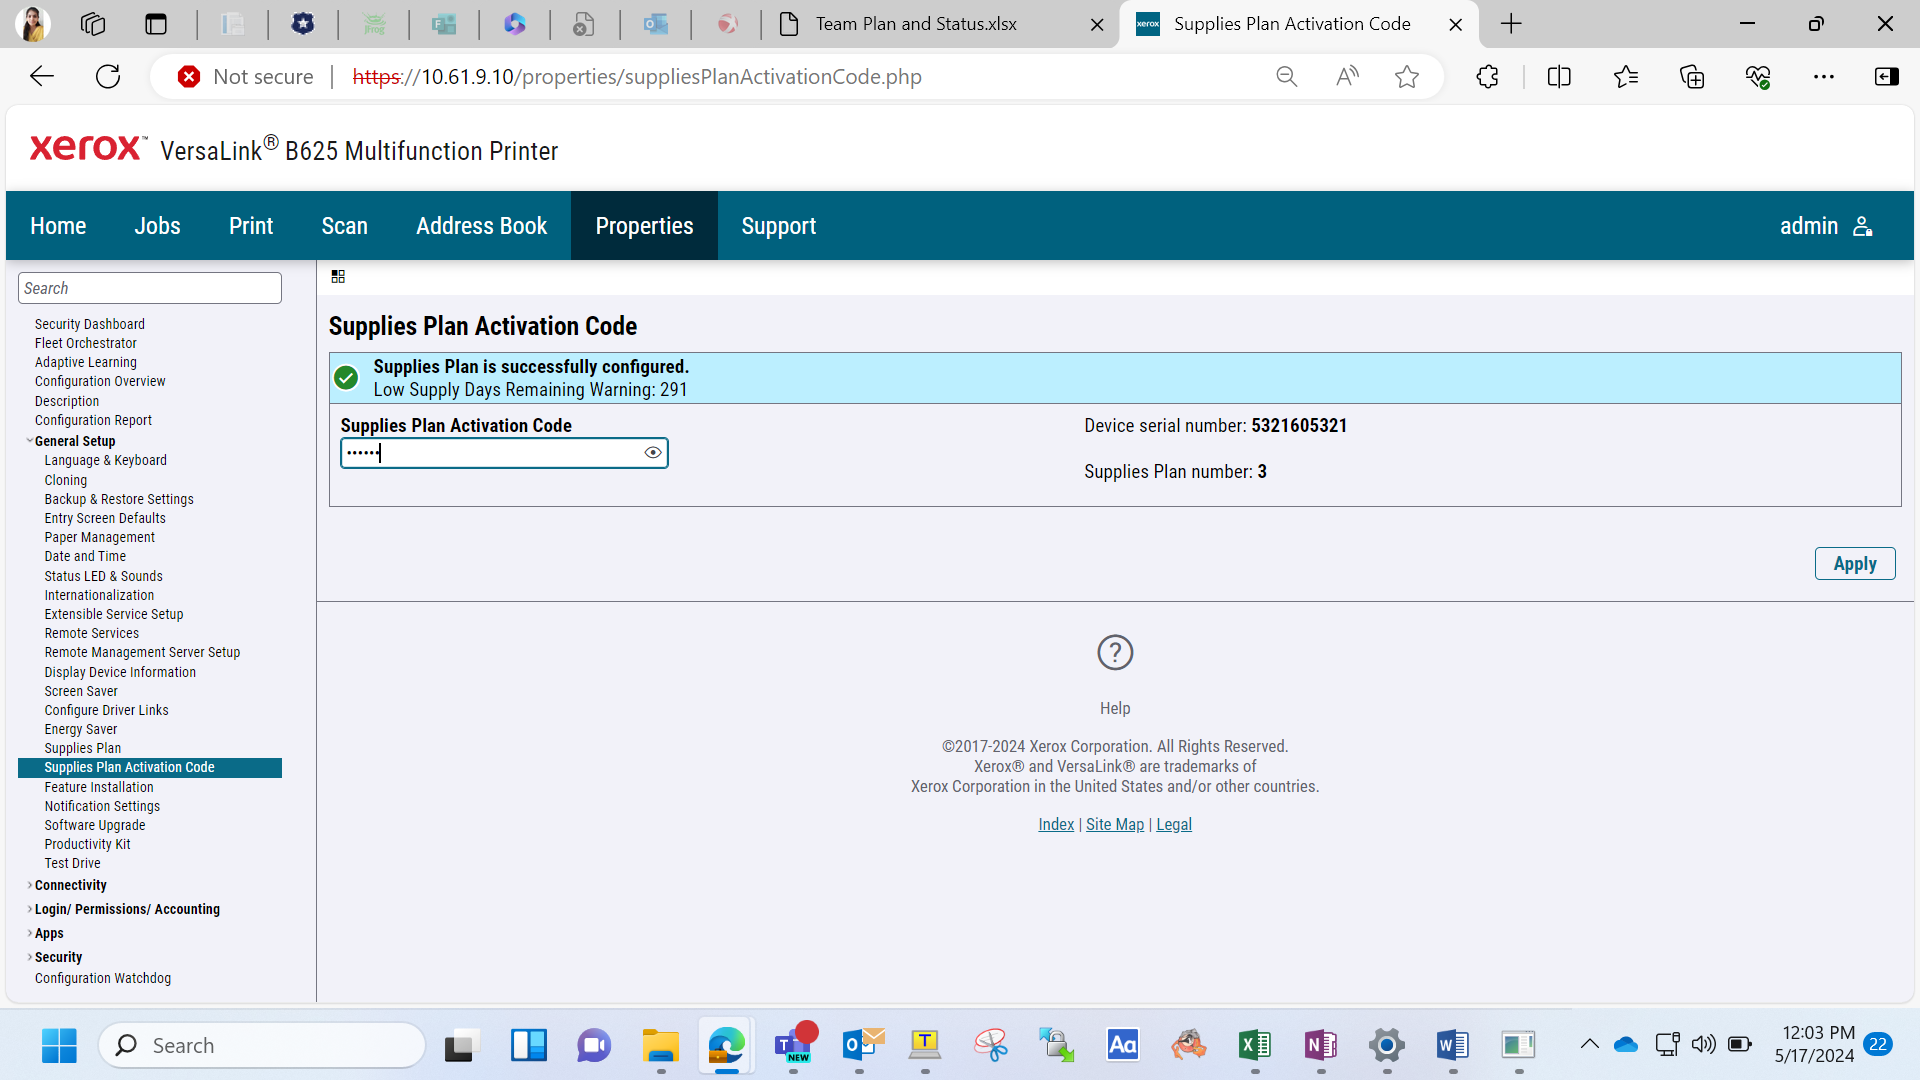
Task: Focus the Supplies Plan Activation Code field
Action: [492, 453]
